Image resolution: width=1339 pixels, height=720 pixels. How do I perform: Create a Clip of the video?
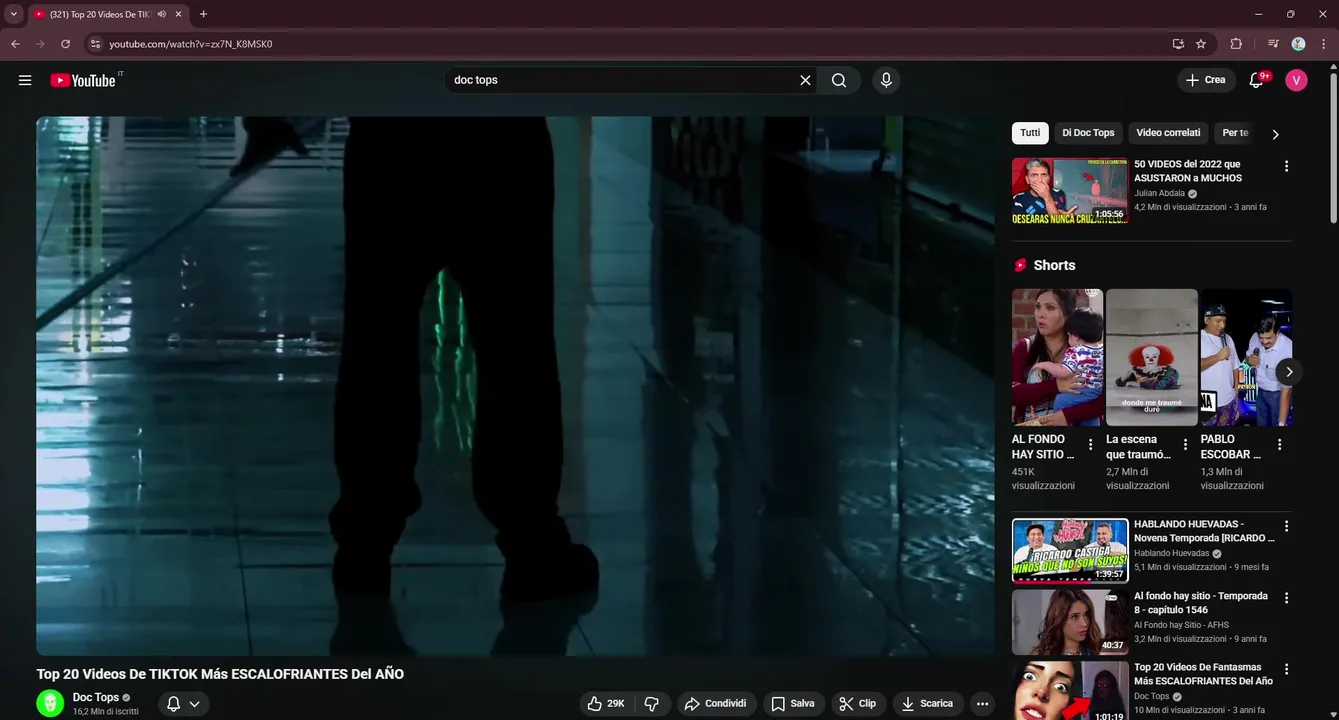coord(858,704)
